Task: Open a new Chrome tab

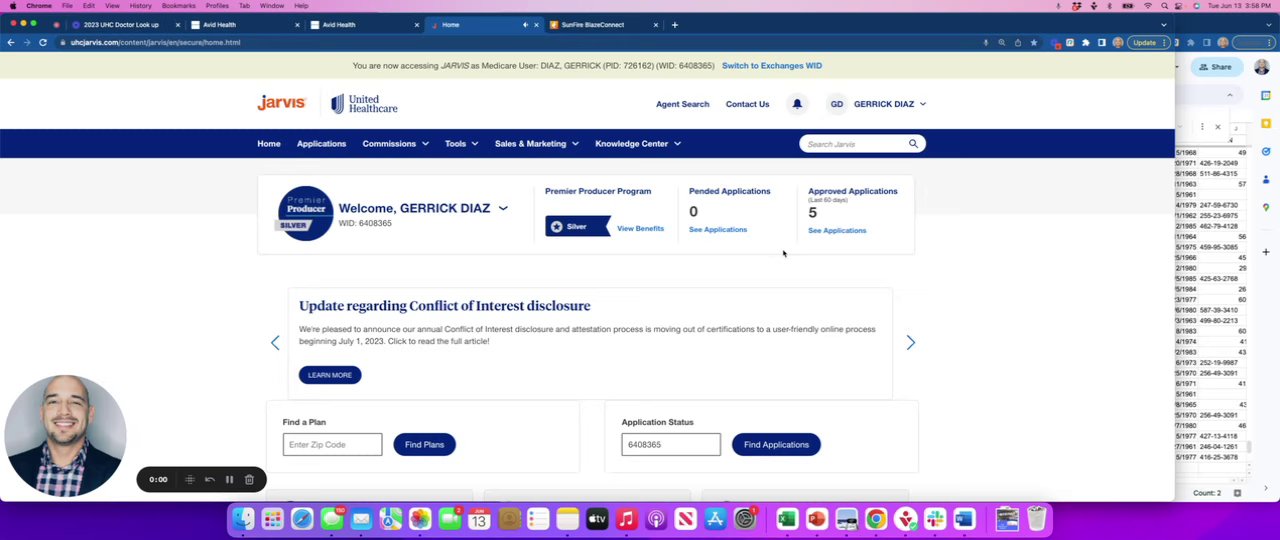Action: coord(674,24)
